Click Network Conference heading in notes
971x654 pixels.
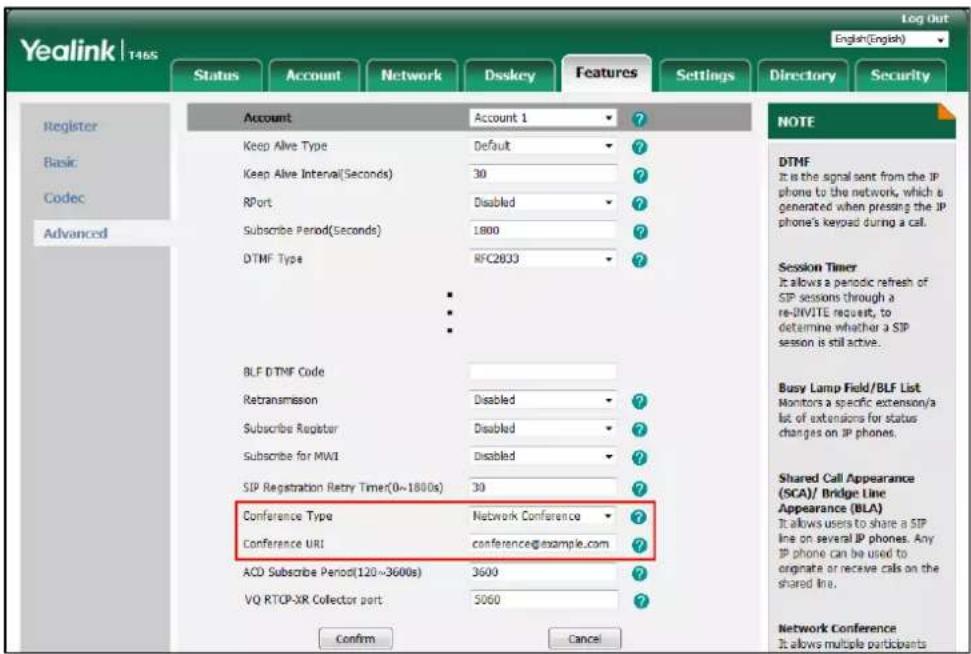pyautogui.click(x=837, y=628)
